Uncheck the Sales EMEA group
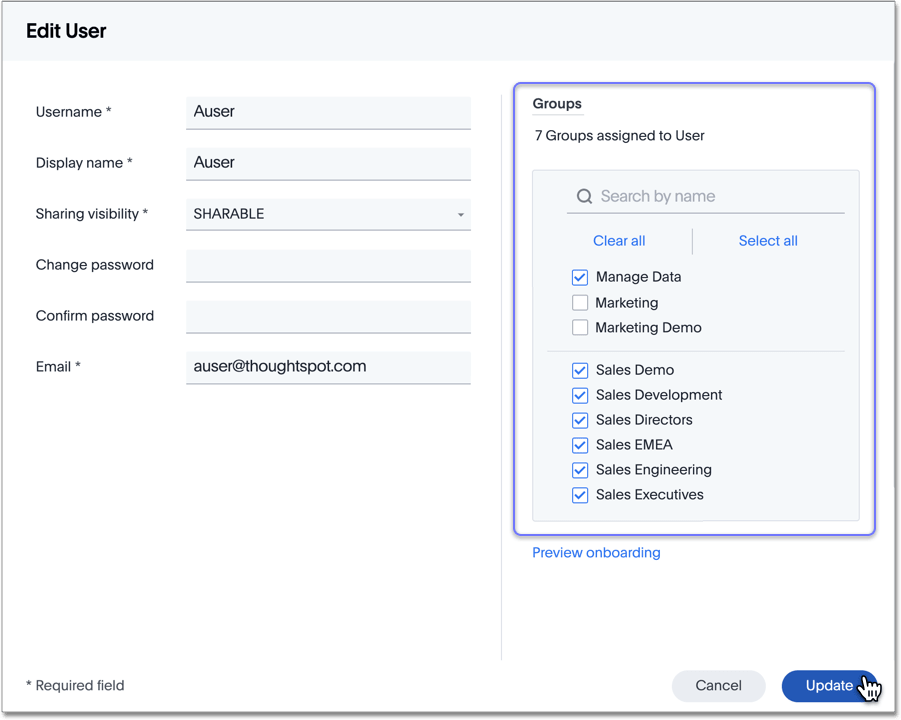Viewport: 901px width, 720px height. pyautogui.click(x=580, y=445)
